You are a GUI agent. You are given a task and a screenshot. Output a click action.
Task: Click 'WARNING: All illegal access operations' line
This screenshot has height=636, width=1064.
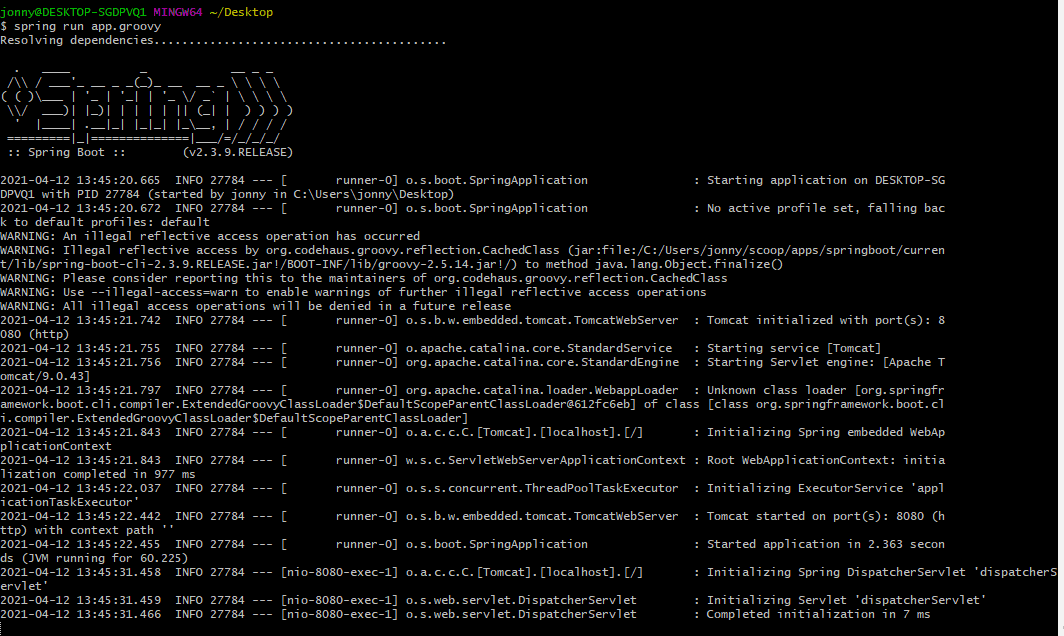point(255,306)
